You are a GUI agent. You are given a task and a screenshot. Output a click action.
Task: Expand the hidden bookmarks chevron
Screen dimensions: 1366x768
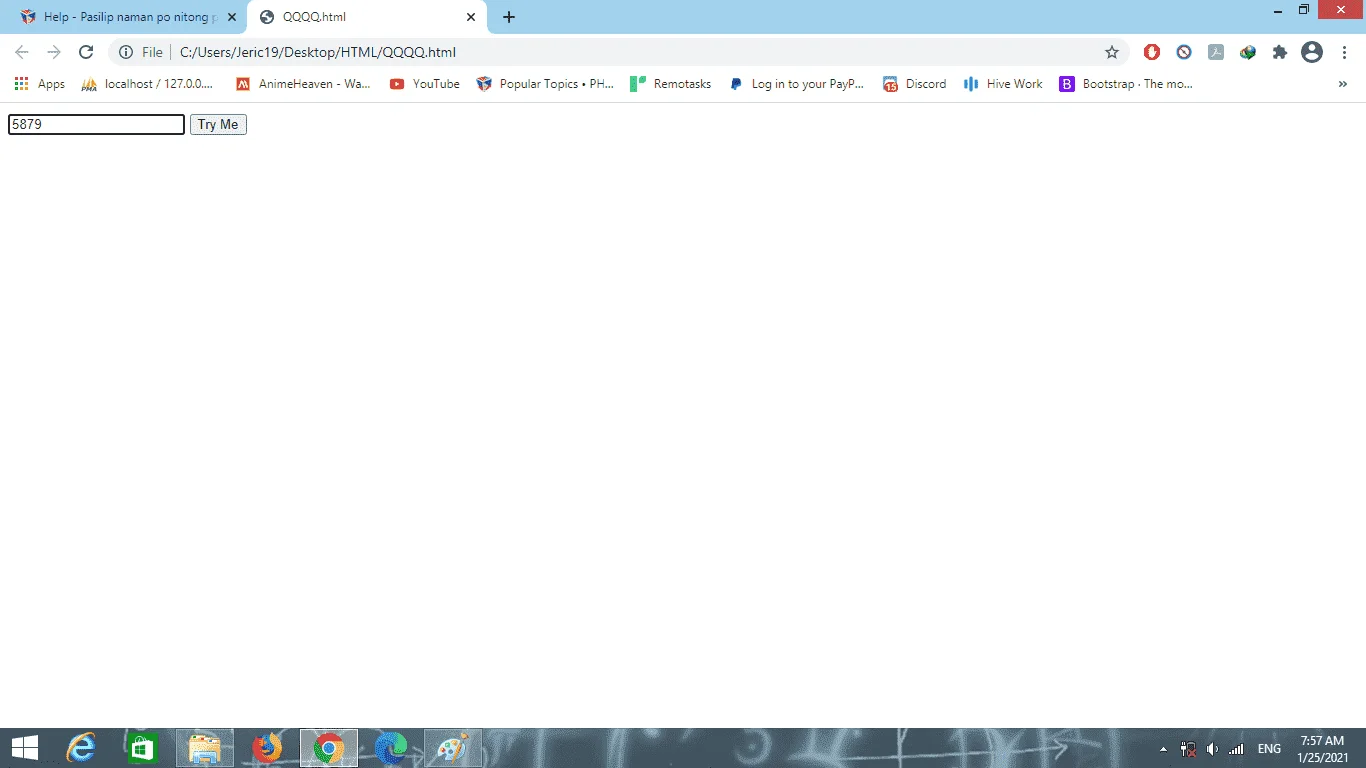1343,84
